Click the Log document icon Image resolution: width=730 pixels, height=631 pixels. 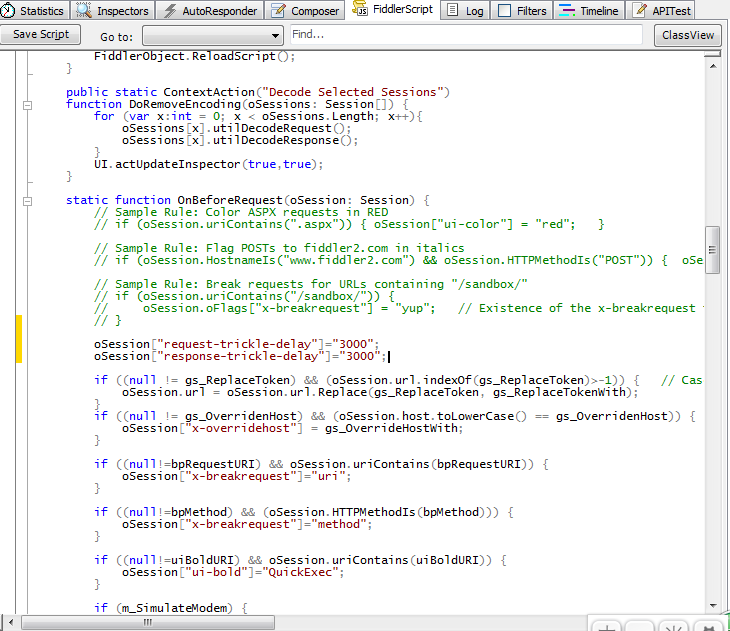[452, 10]
